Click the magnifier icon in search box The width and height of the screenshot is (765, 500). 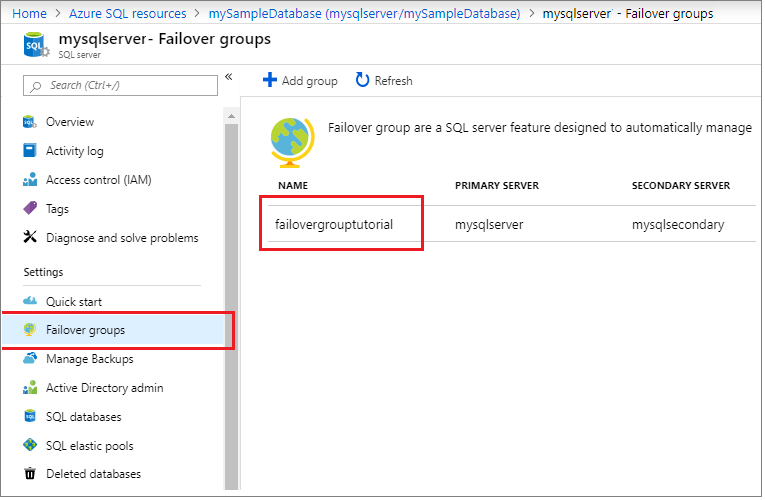coord(36,86)
